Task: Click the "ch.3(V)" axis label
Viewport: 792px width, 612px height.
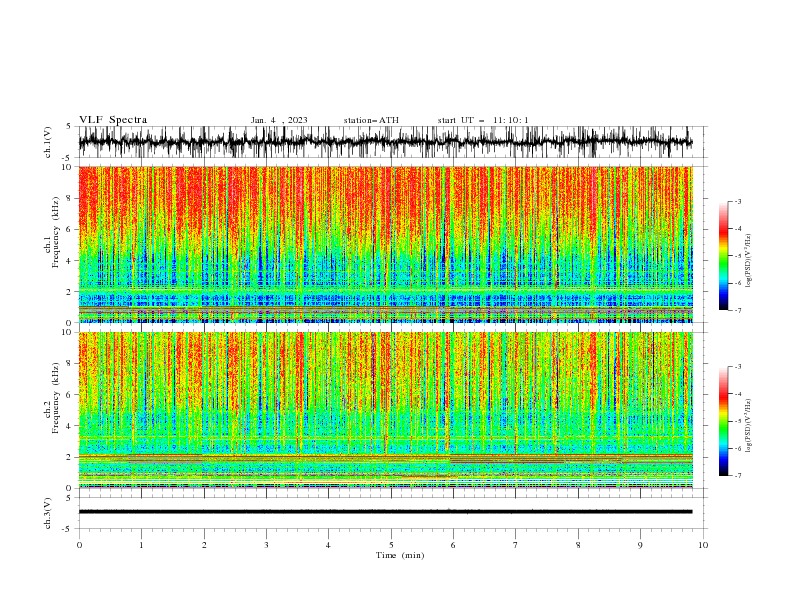Action: [x=48, y=513]
